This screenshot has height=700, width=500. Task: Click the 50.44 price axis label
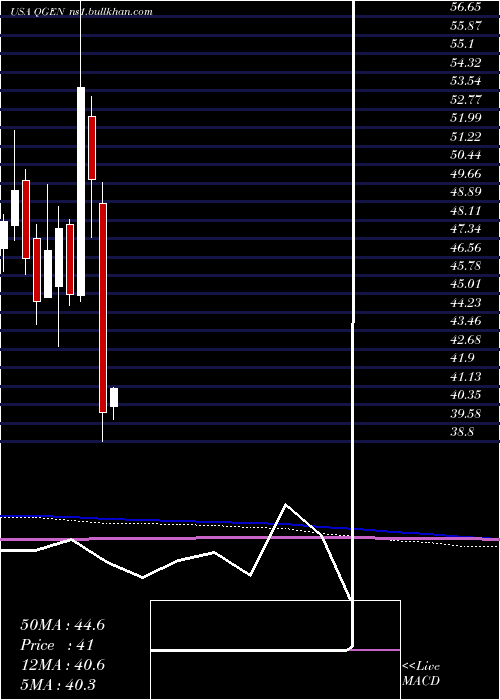coord(465,155)
